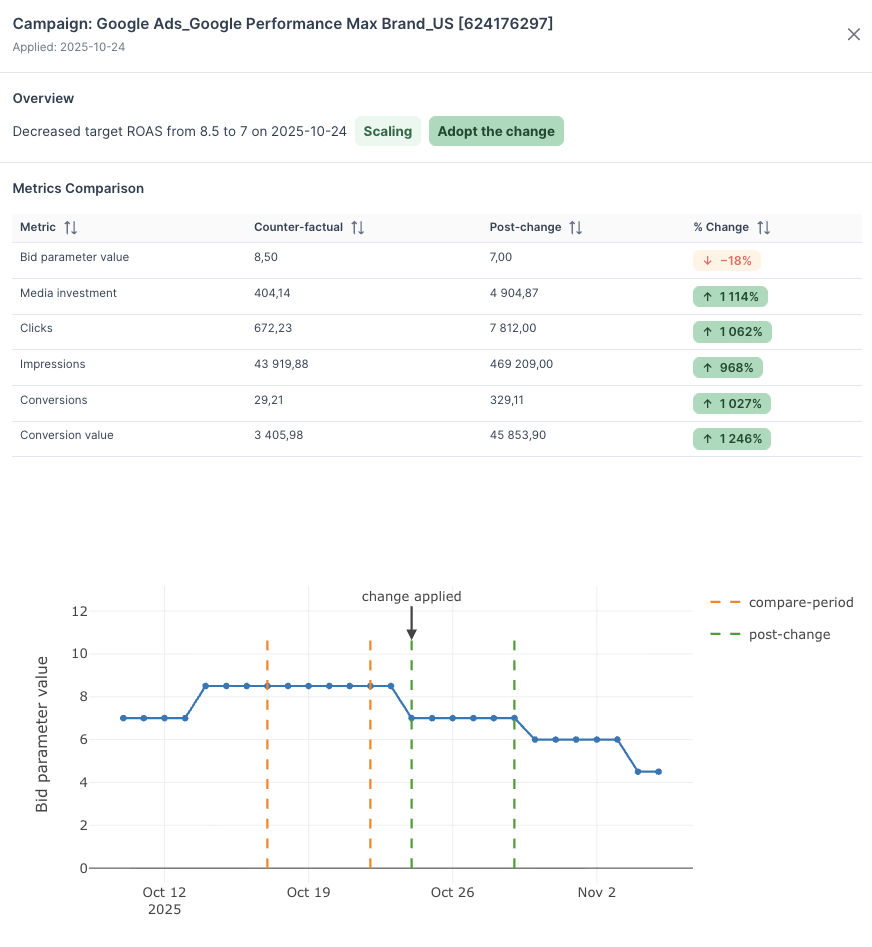Click the last data point on chart line
Screen dimensions: 872x947
[x=658, y=772]
